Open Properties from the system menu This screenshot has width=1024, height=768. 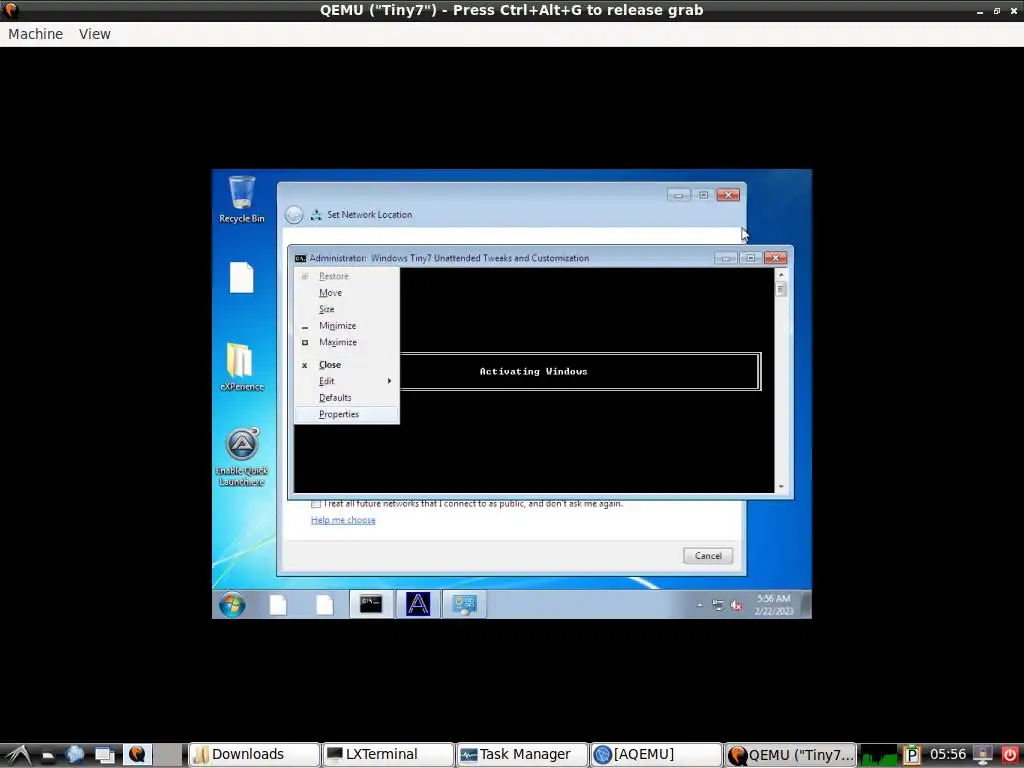click(x=347, y=414)
